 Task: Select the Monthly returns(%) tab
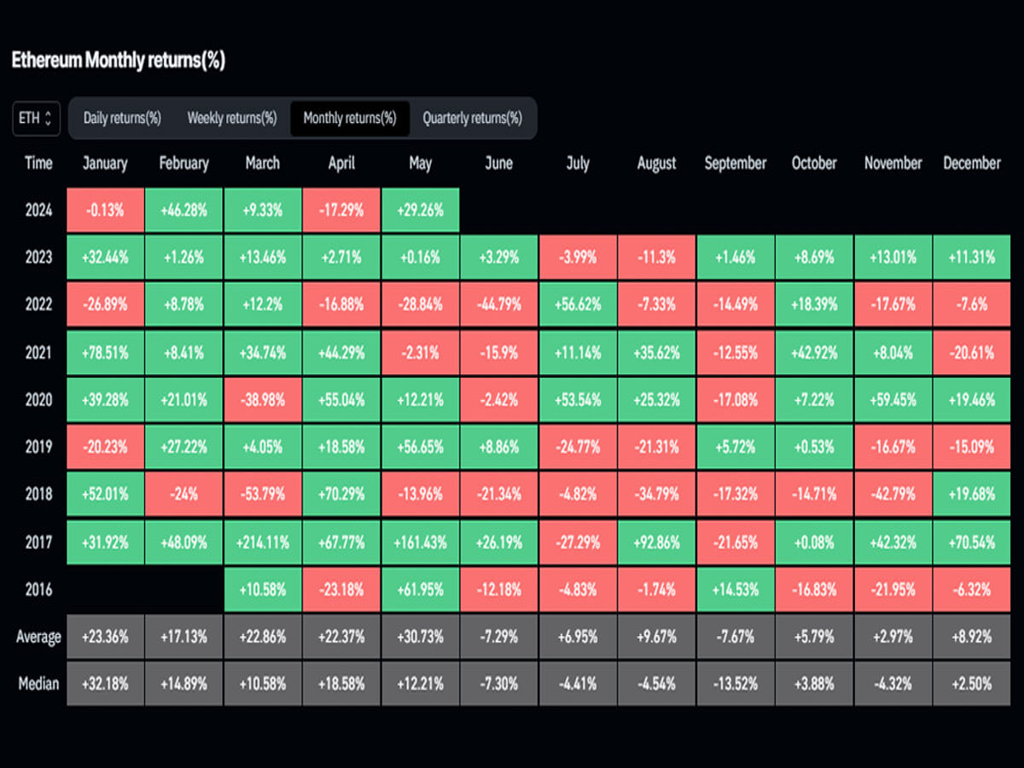click(x=349, y=118)
